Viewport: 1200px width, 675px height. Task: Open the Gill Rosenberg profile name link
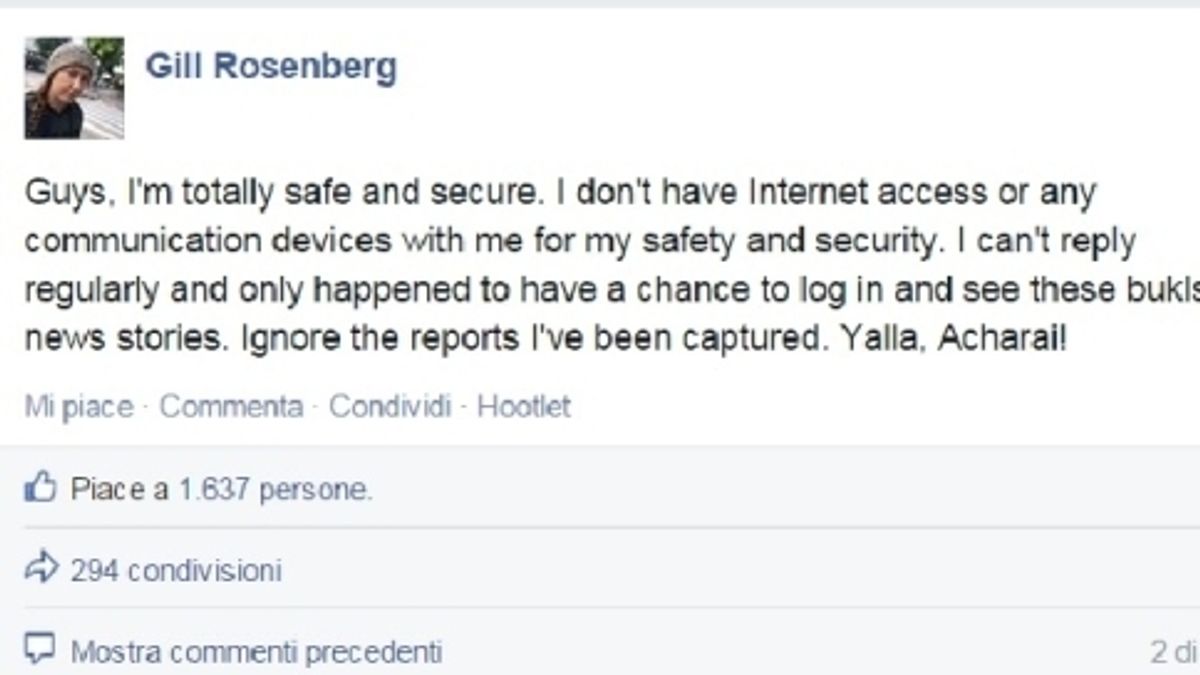click(x=271, y=68)
